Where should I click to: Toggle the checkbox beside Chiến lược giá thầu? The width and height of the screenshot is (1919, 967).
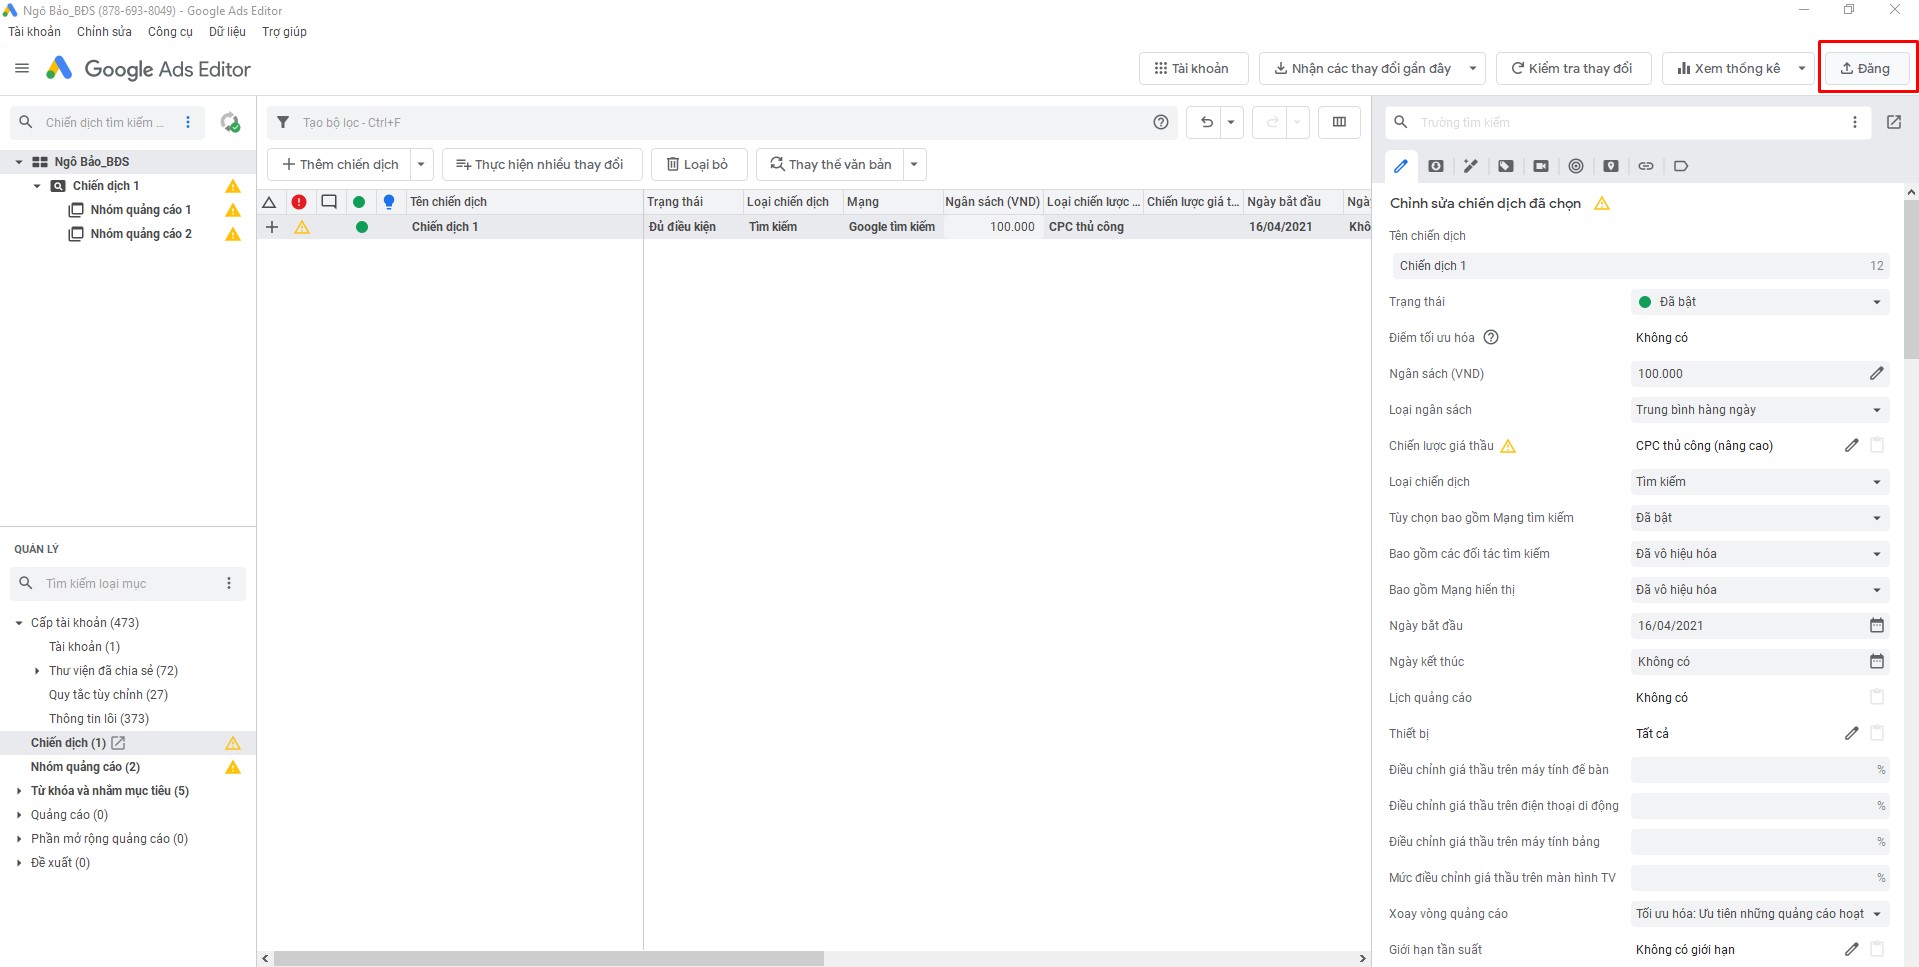[x=1876, y=445]
